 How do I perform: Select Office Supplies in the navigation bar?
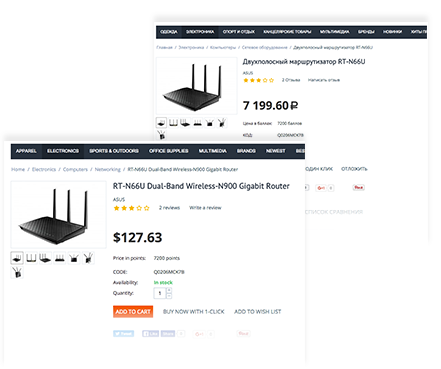point(169,151)
